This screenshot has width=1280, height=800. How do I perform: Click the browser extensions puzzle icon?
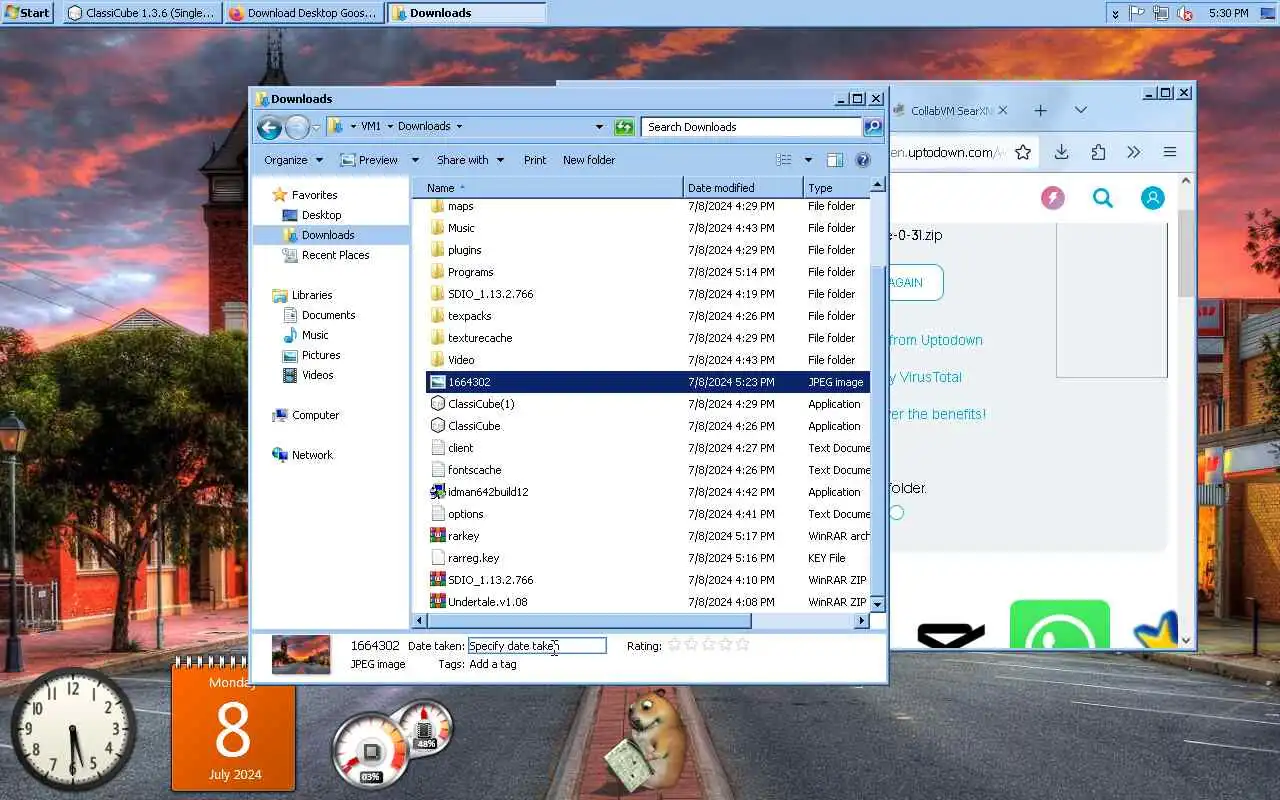pyautogui.click(x=1098, y=152)
